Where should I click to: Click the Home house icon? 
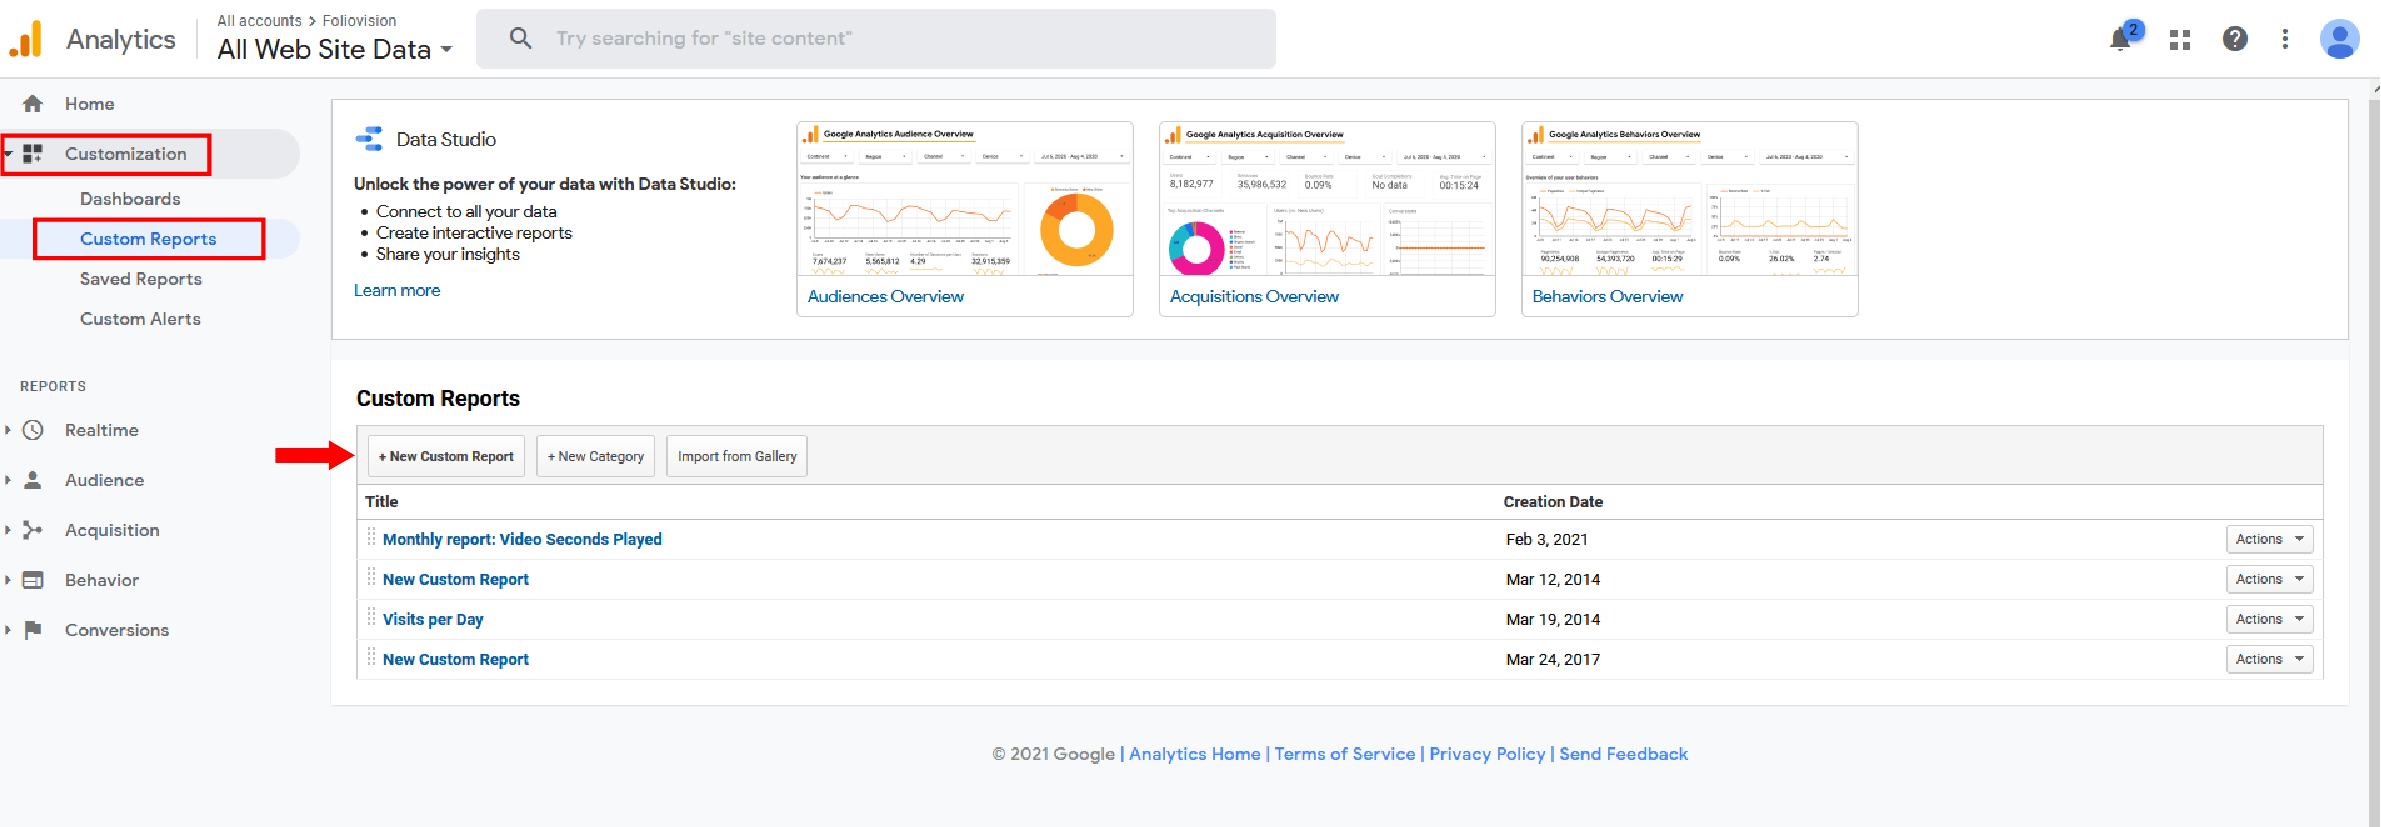click(33, 104)
